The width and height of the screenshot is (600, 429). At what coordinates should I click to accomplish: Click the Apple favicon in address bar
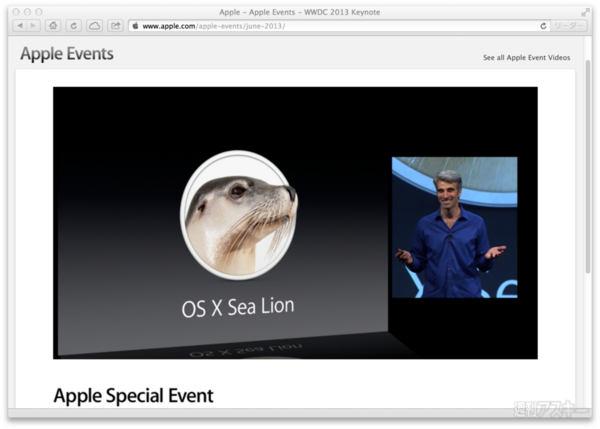(x=135, y=26)
